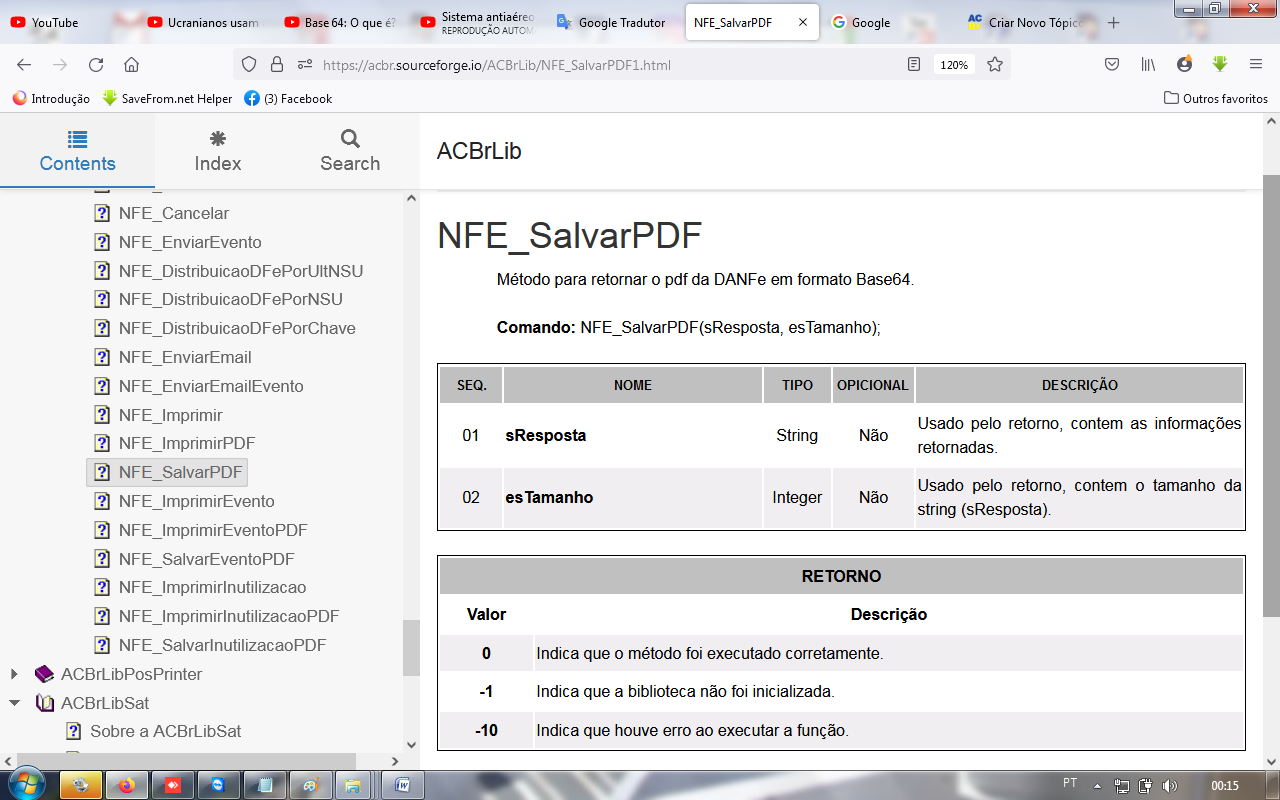Open the system tray volume control
The width and height of the screenshot is (1280, 800).
click(x=1170, y=786)
